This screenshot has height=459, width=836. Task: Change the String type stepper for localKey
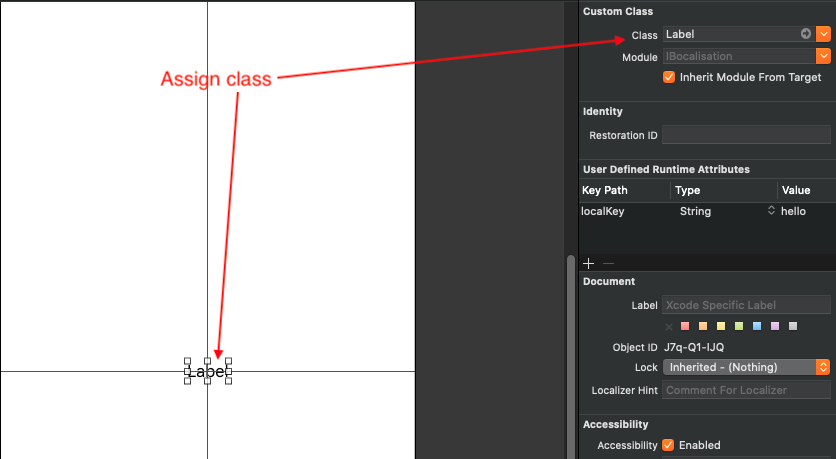[770, 212]
